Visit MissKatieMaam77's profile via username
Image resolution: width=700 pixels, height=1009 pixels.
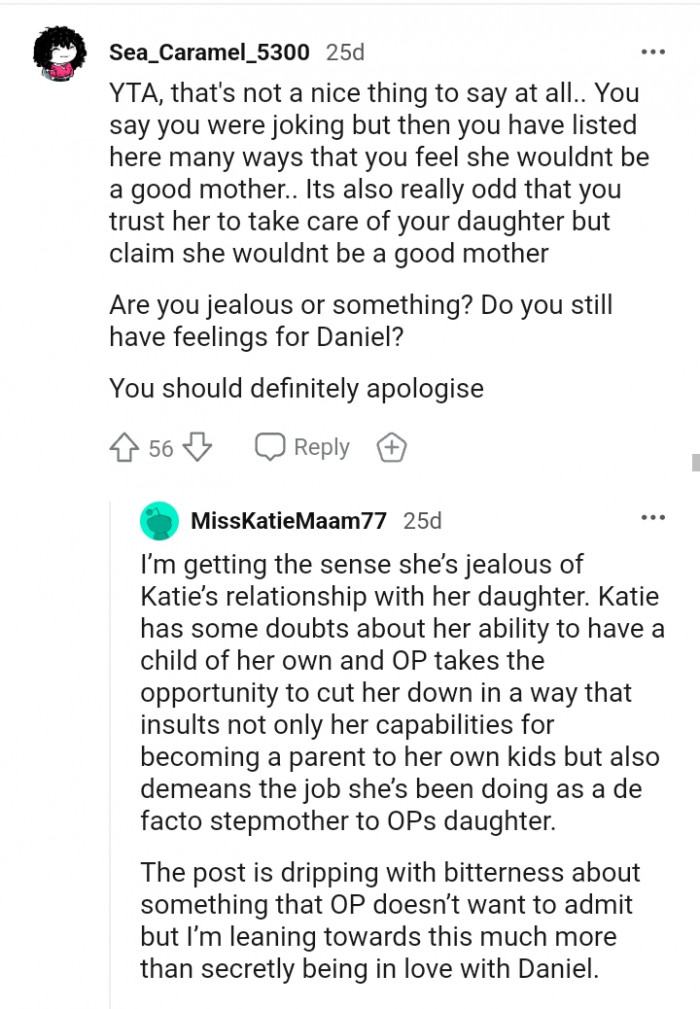point(288,520)
